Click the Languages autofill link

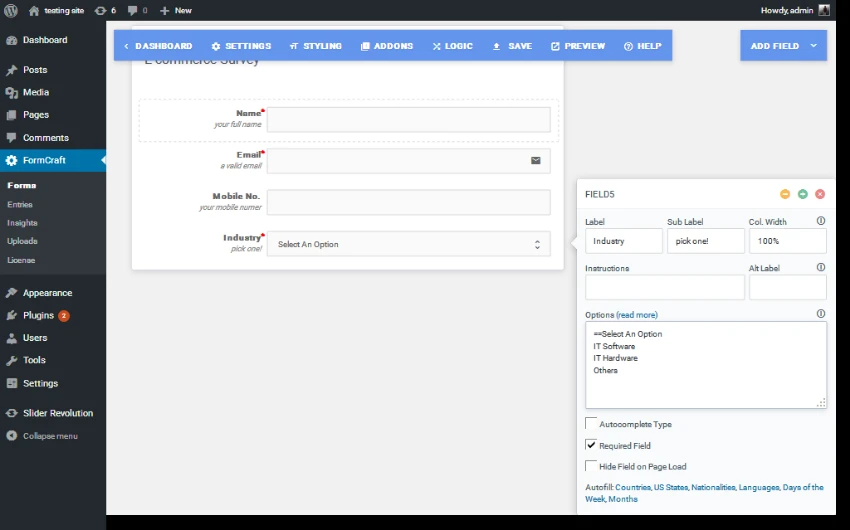759,487
